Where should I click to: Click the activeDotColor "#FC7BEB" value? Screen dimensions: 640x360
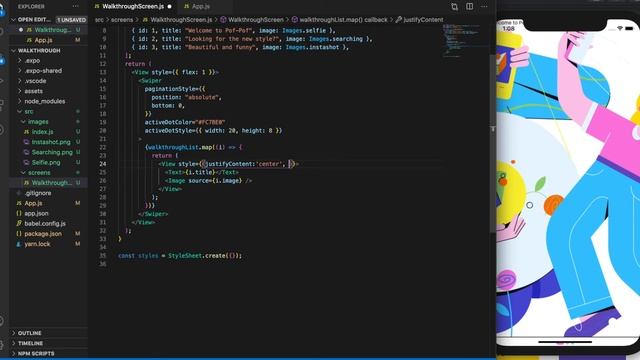pyautogui.click(x=211, y=122)
